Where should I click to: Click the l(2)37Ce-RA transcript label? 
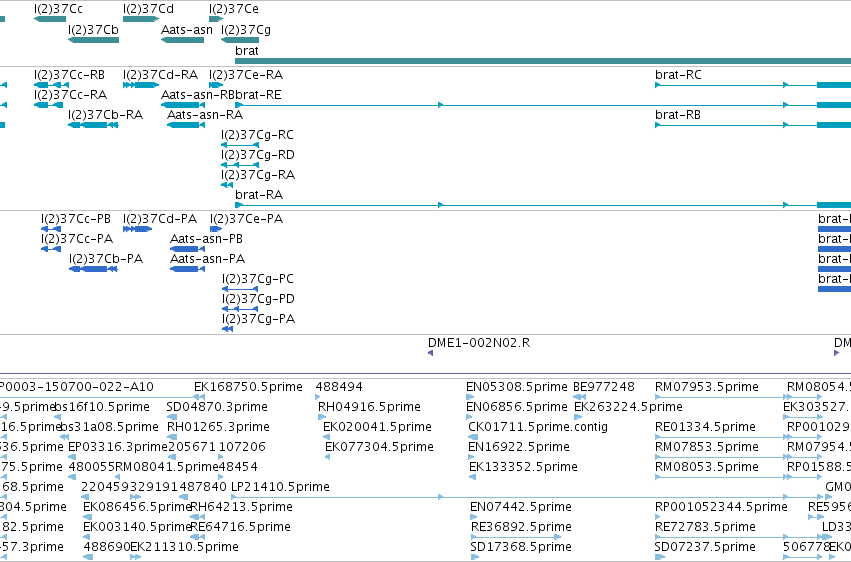point(246,74)
